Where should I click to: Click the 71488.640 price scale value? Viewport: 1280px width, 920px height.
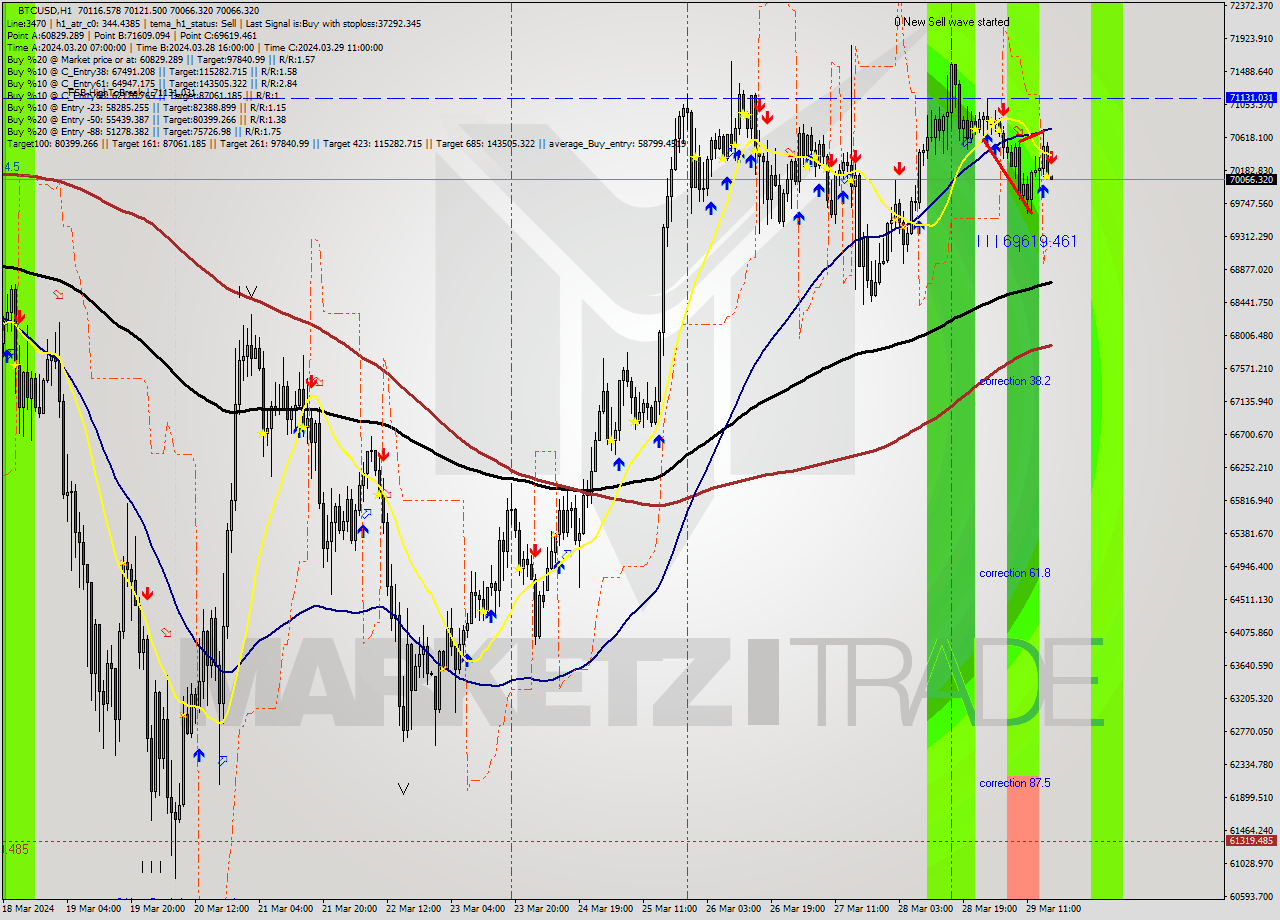1250,72
